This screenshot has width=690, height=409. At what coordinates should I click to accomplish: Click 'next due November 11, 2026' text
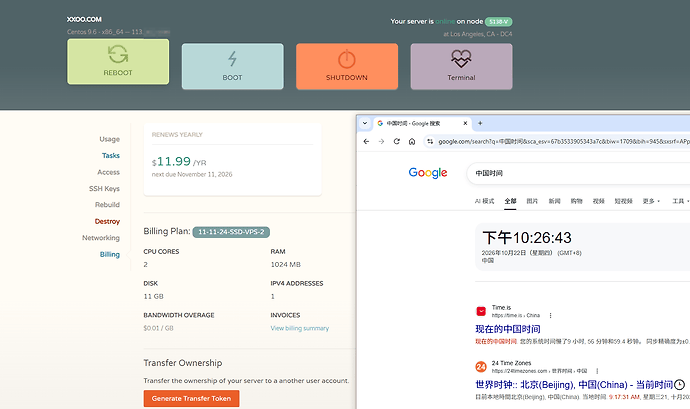[x=192, y=174]
